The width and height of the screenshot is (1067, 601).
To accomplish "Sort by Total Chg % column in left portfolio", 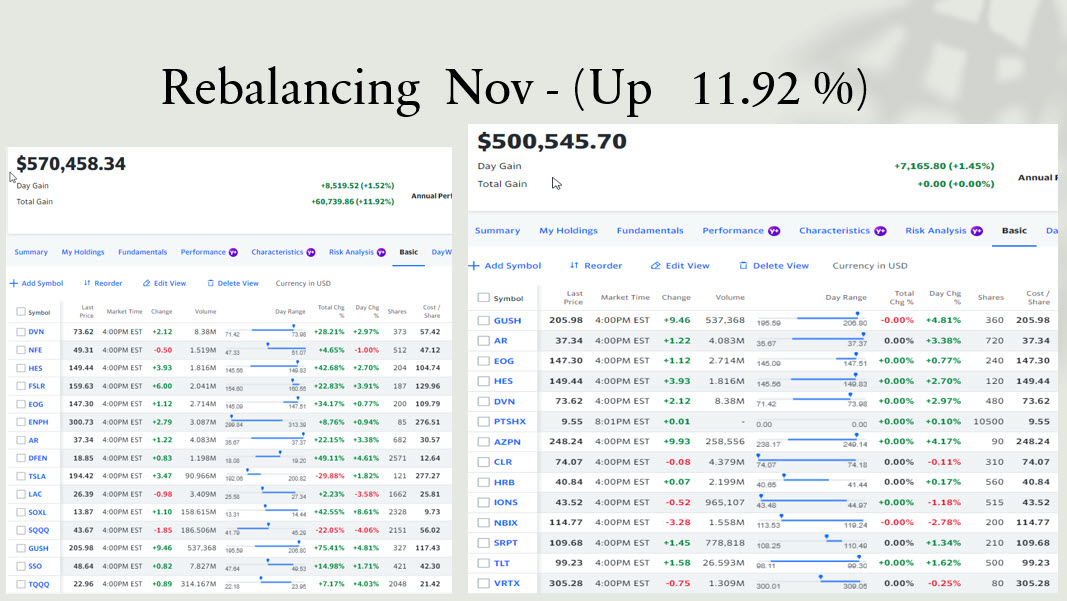I will pos(331,311).
